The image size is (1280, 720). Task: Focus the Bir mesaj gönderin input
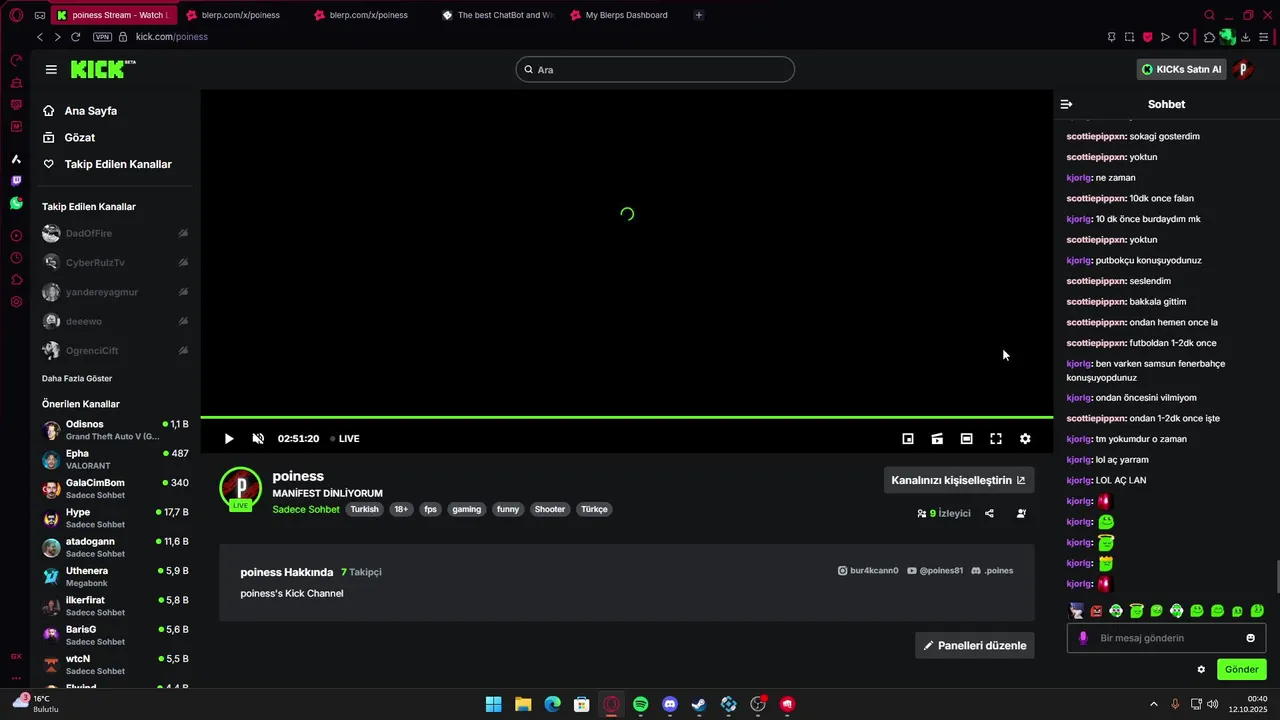[x=1166, y=638]
